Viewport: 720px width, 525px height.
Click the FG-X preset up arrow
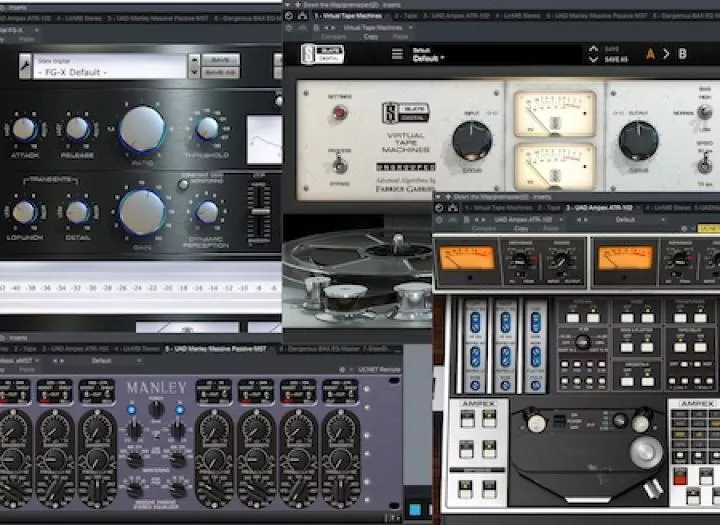click(194, 60)
